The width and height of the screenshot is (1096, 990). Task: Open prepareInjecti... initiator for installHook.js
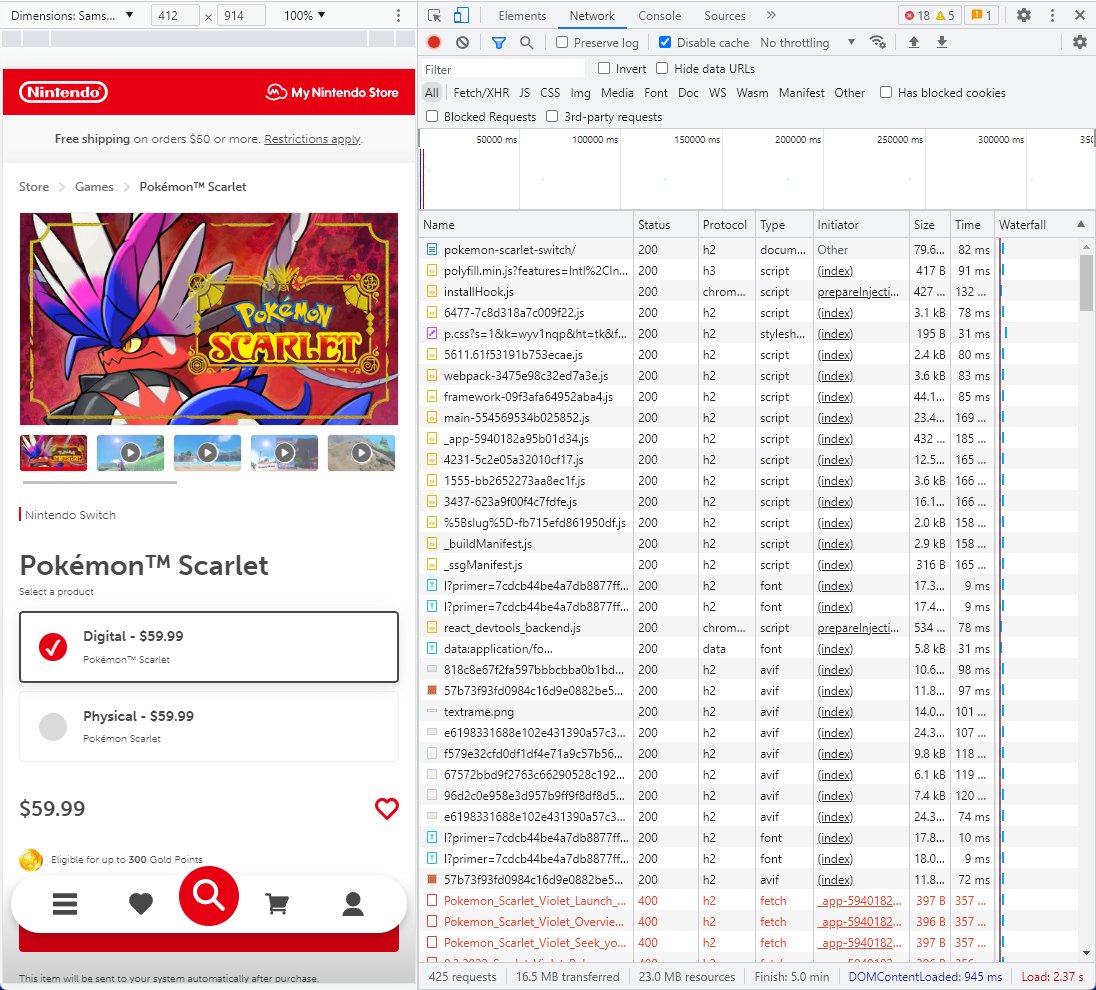(858, 292)
